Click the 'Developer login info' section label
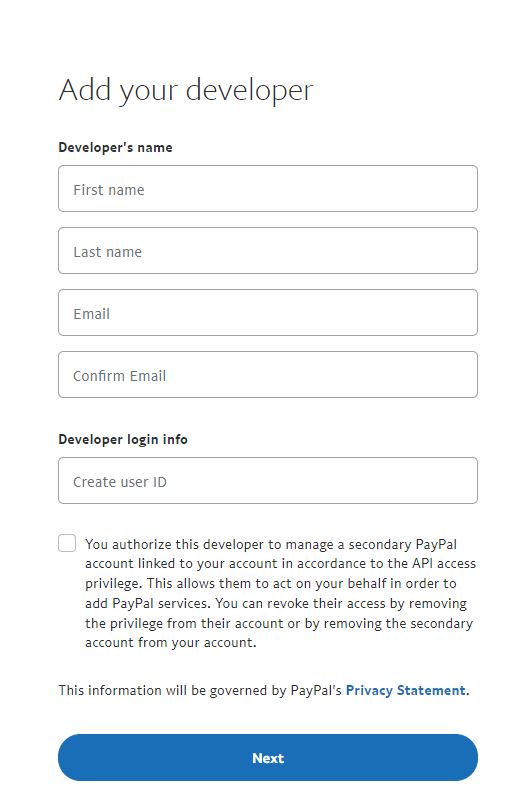 click(x=123, y=439)
